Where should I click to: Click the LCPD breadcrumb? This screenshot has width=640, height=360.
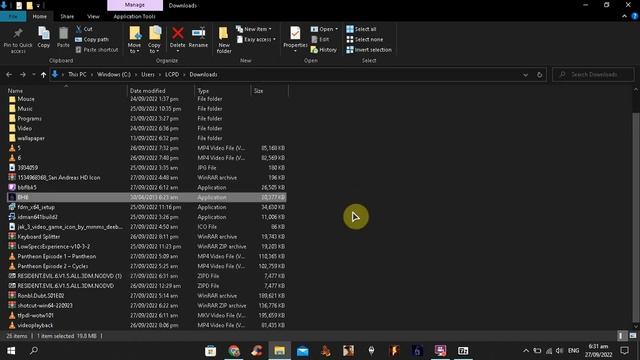(172, 75)
